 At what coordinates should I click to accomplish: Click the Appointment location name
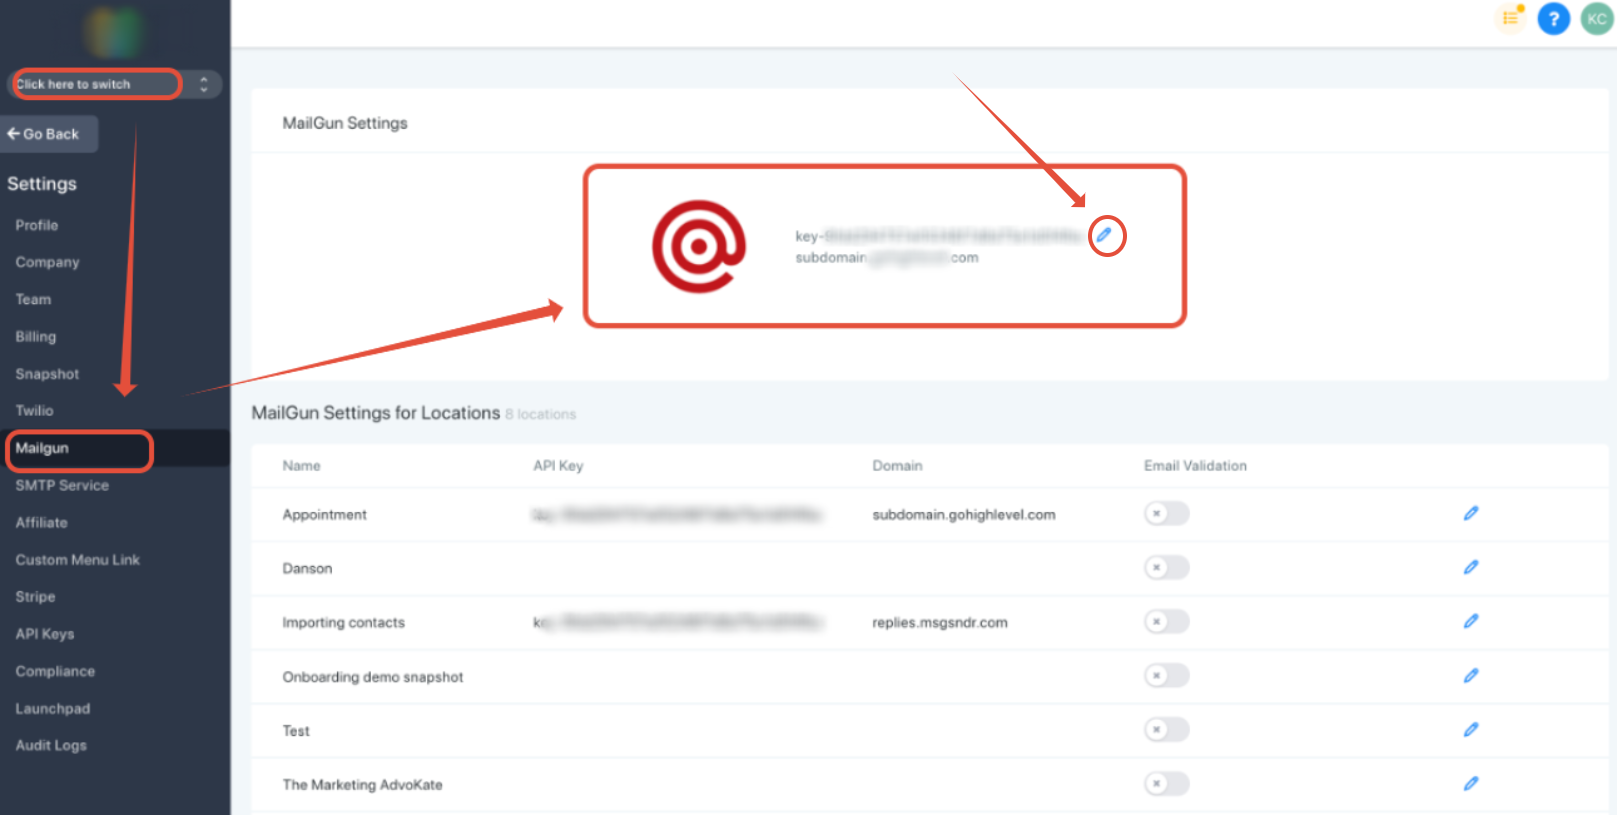click(324, 514)
